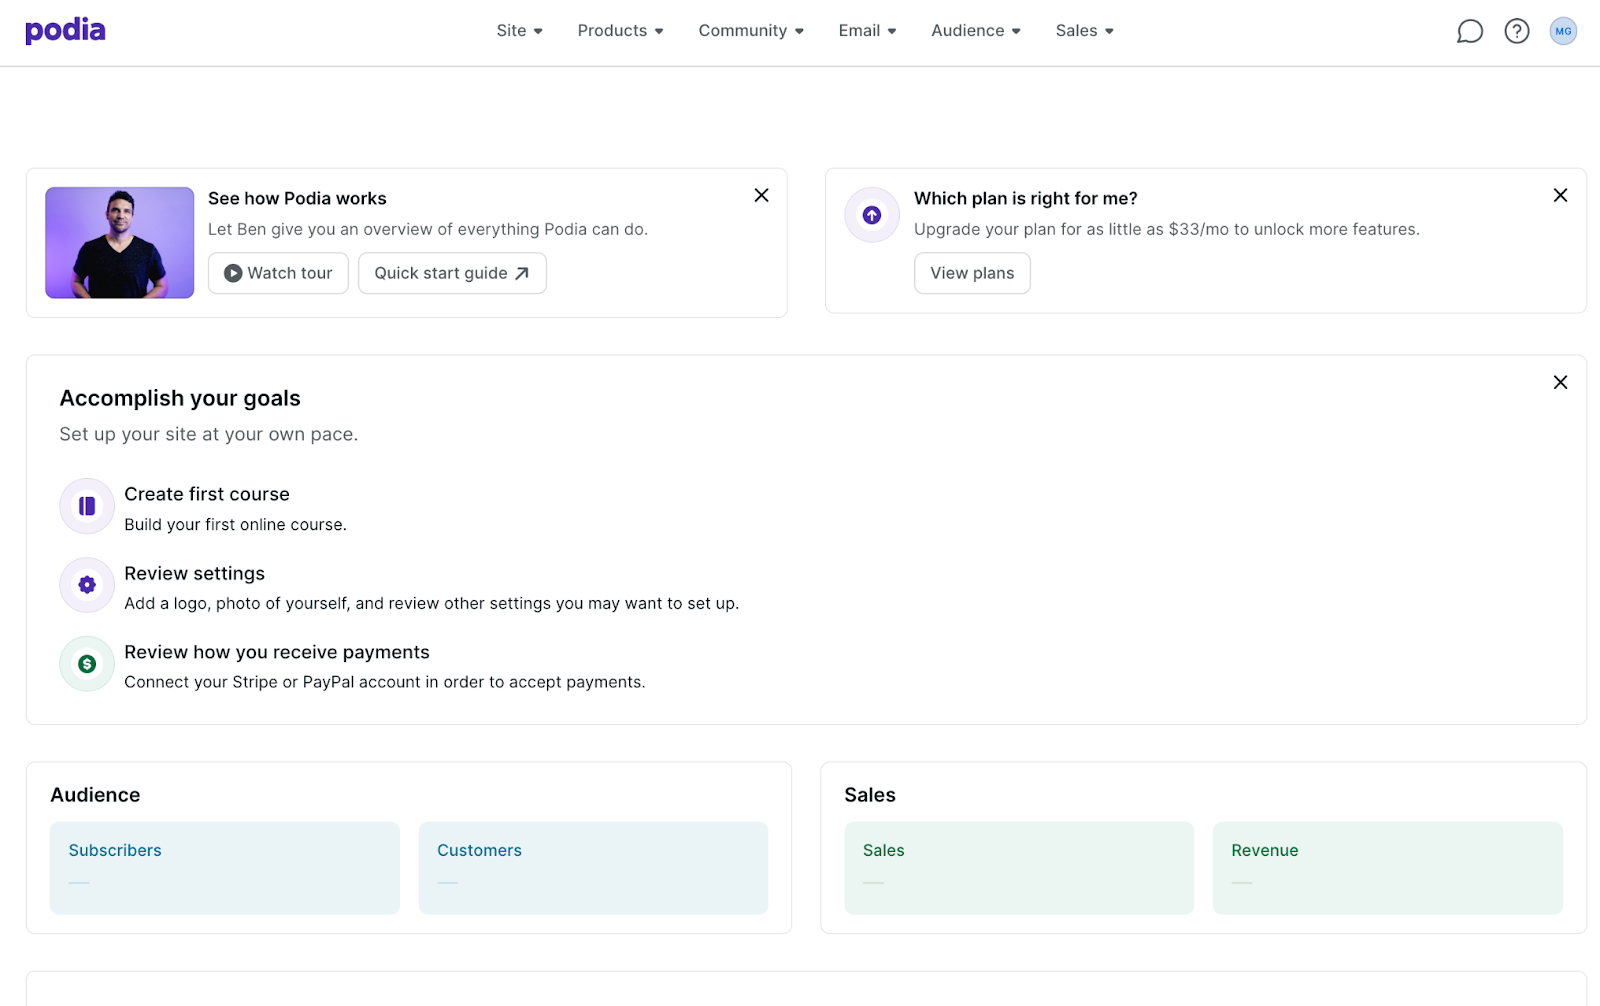Open the Audience menu in navbar

976,31
